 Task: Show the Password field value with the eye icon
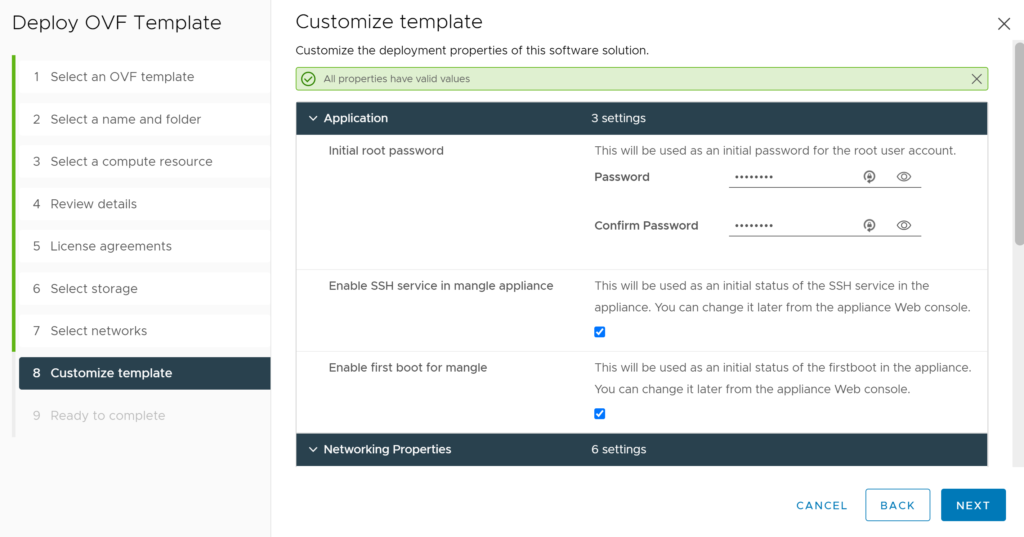coord(904,176)
